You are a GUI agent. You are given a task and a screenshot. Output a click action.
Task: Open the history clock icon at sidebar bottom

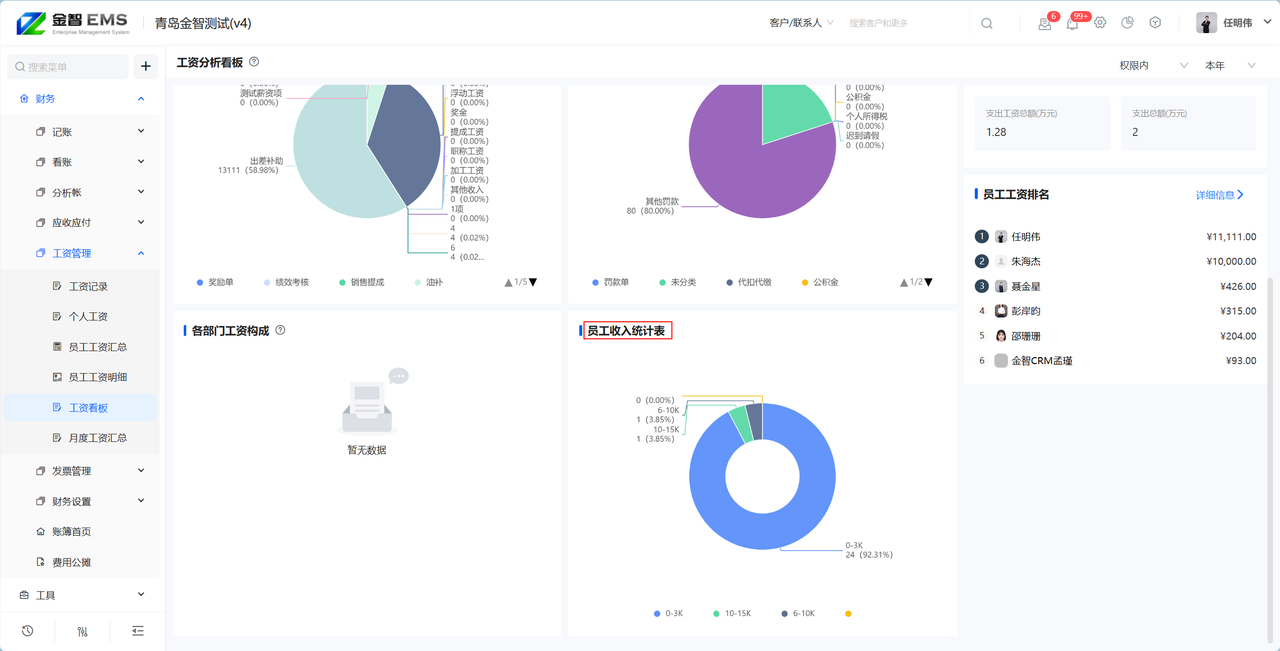pyautogui.click(x=27, y=631)
